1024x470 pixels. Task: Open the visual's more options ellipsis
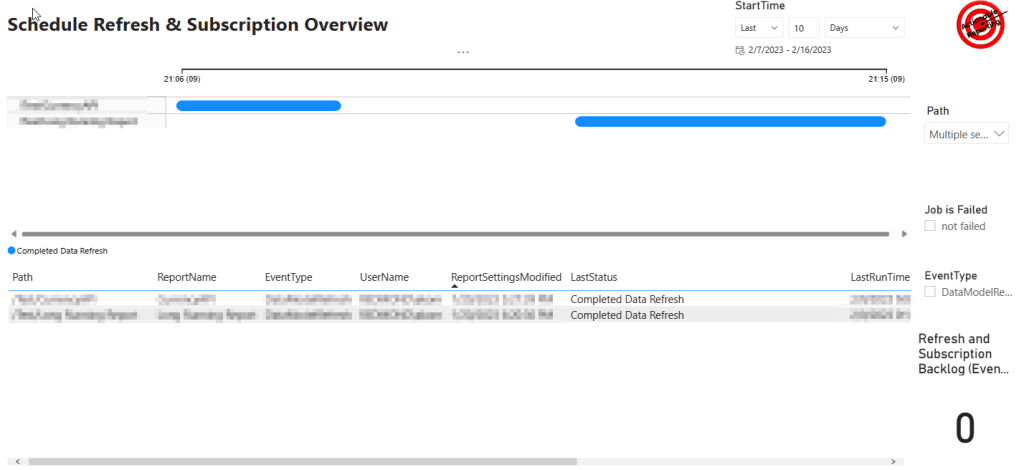click(462, 51)
